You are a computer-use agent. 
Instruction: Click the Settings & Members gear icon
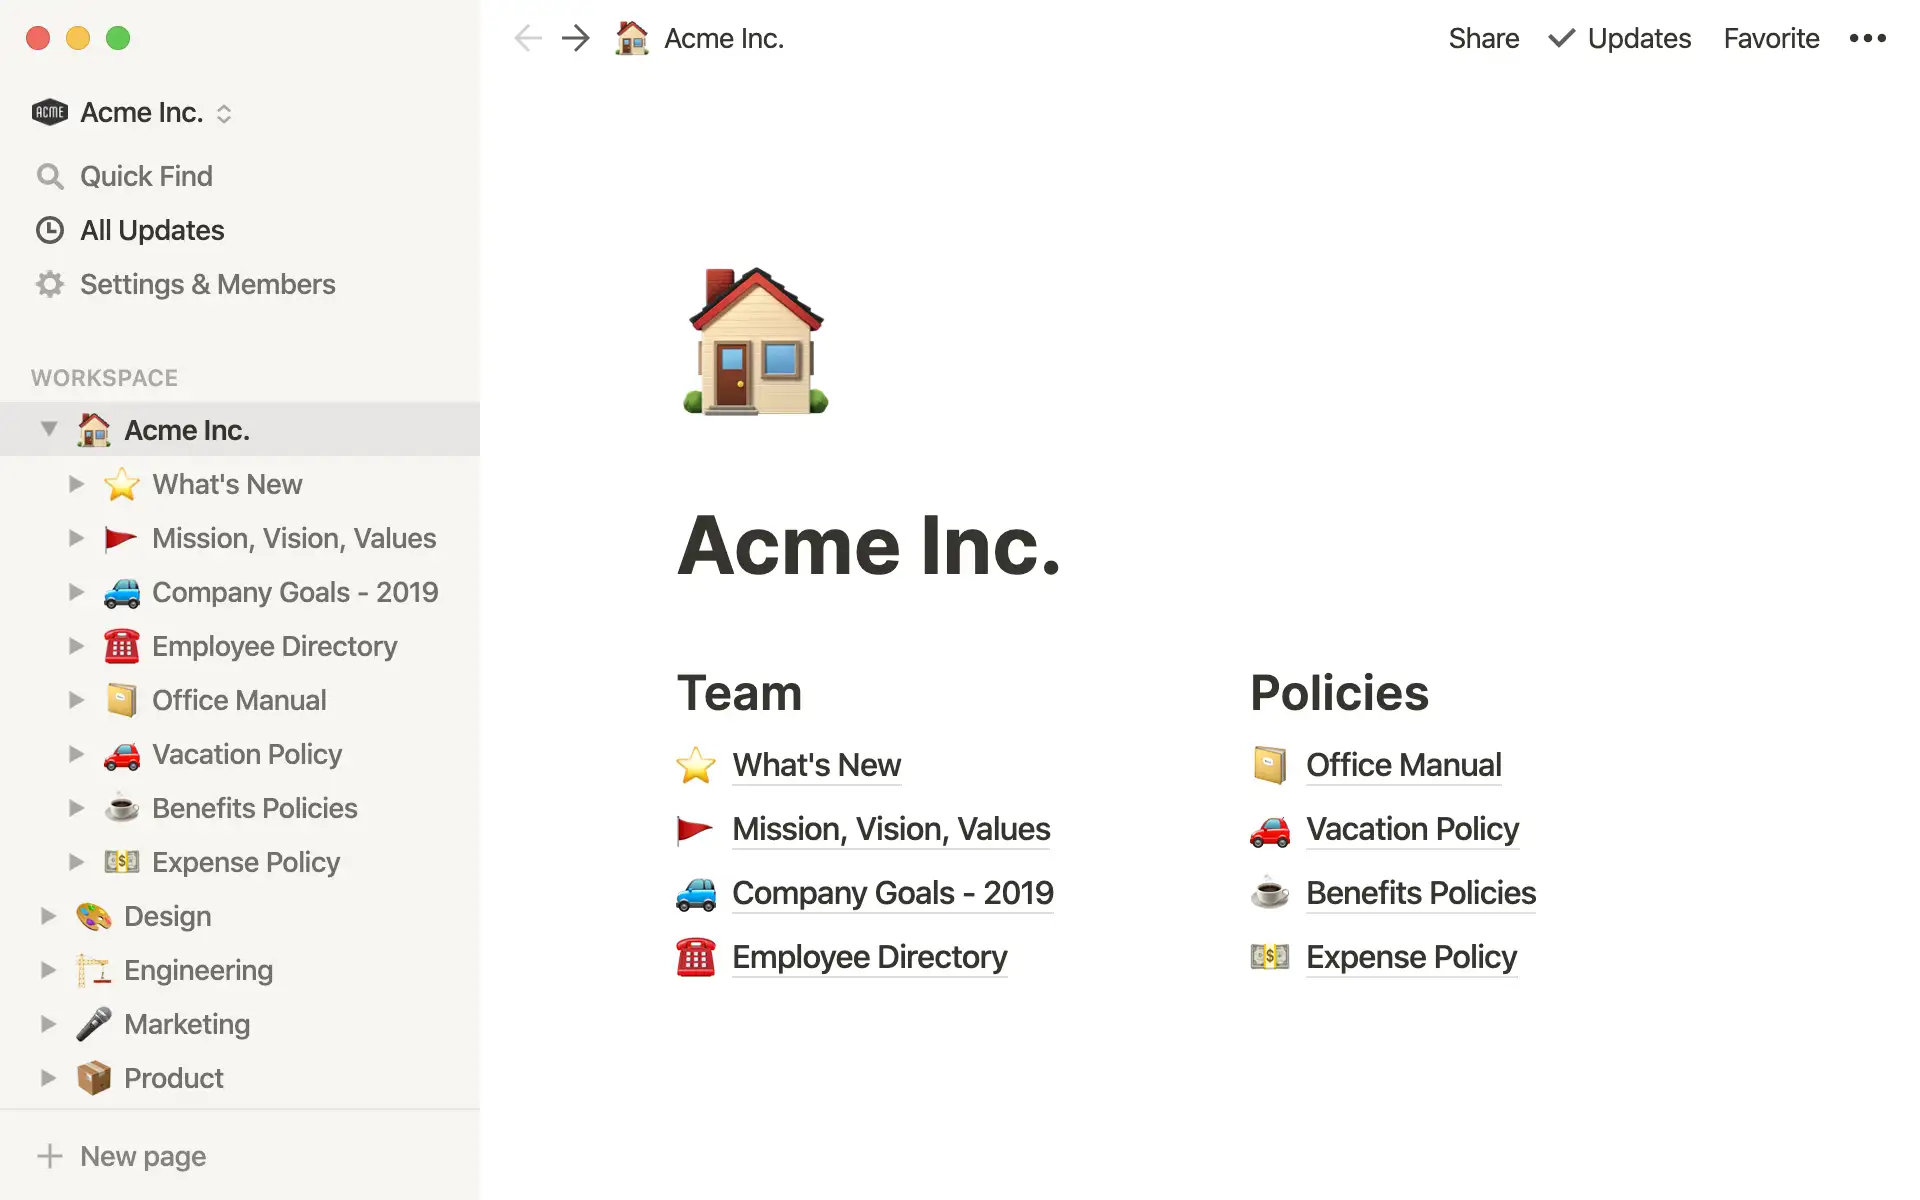(48, 283)
